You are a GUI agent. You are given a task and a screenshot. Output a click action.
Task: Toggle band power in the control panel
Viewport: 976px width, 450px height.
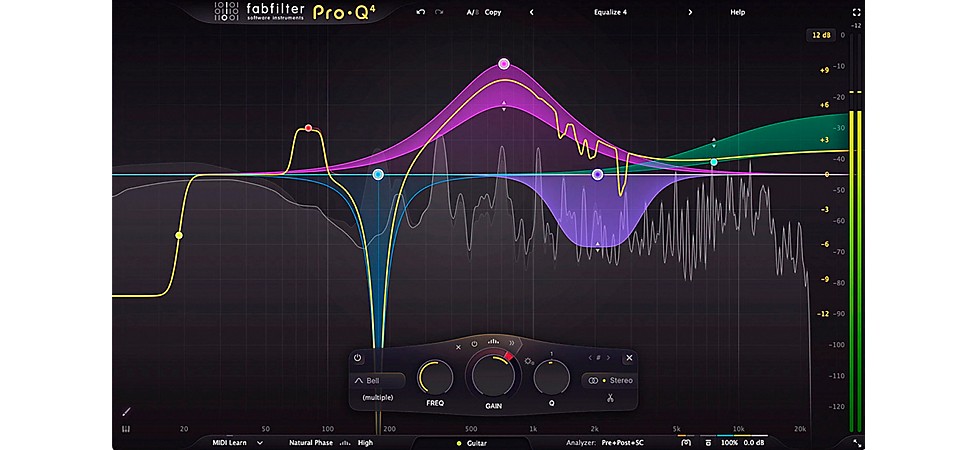coord(357,358)
